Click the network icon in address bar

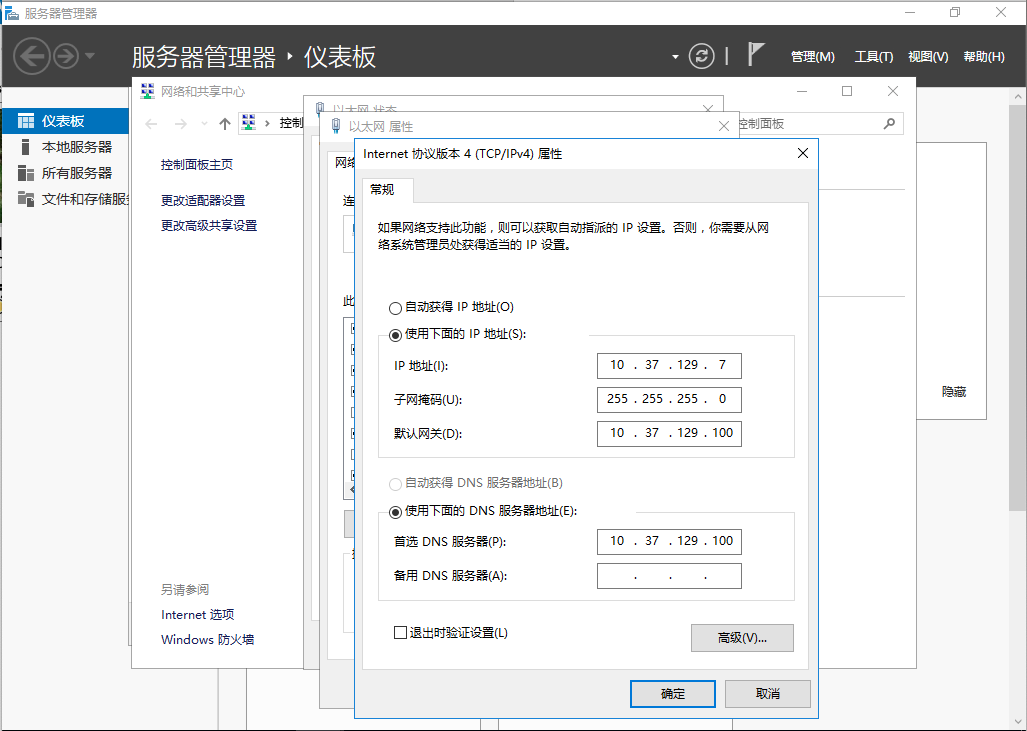click(249, 122)
